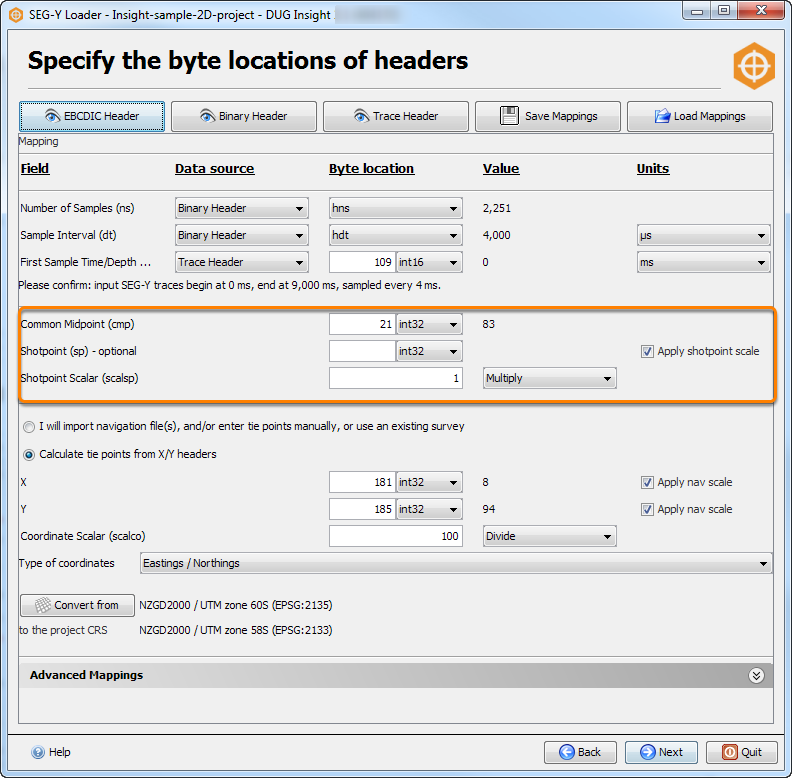Image resolution: width=792 pixels, height=778 pixels.
Task: Click the Advanced Mappings header bar
Action: (396, 675)
